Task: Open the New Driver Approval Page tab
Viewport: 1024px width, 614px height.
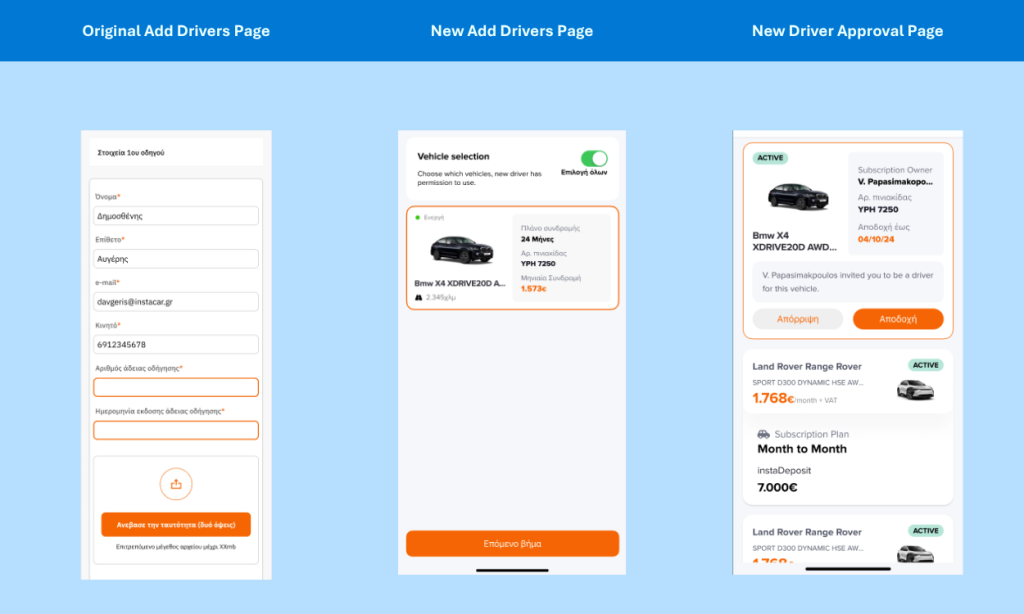Action: [847, 30]
